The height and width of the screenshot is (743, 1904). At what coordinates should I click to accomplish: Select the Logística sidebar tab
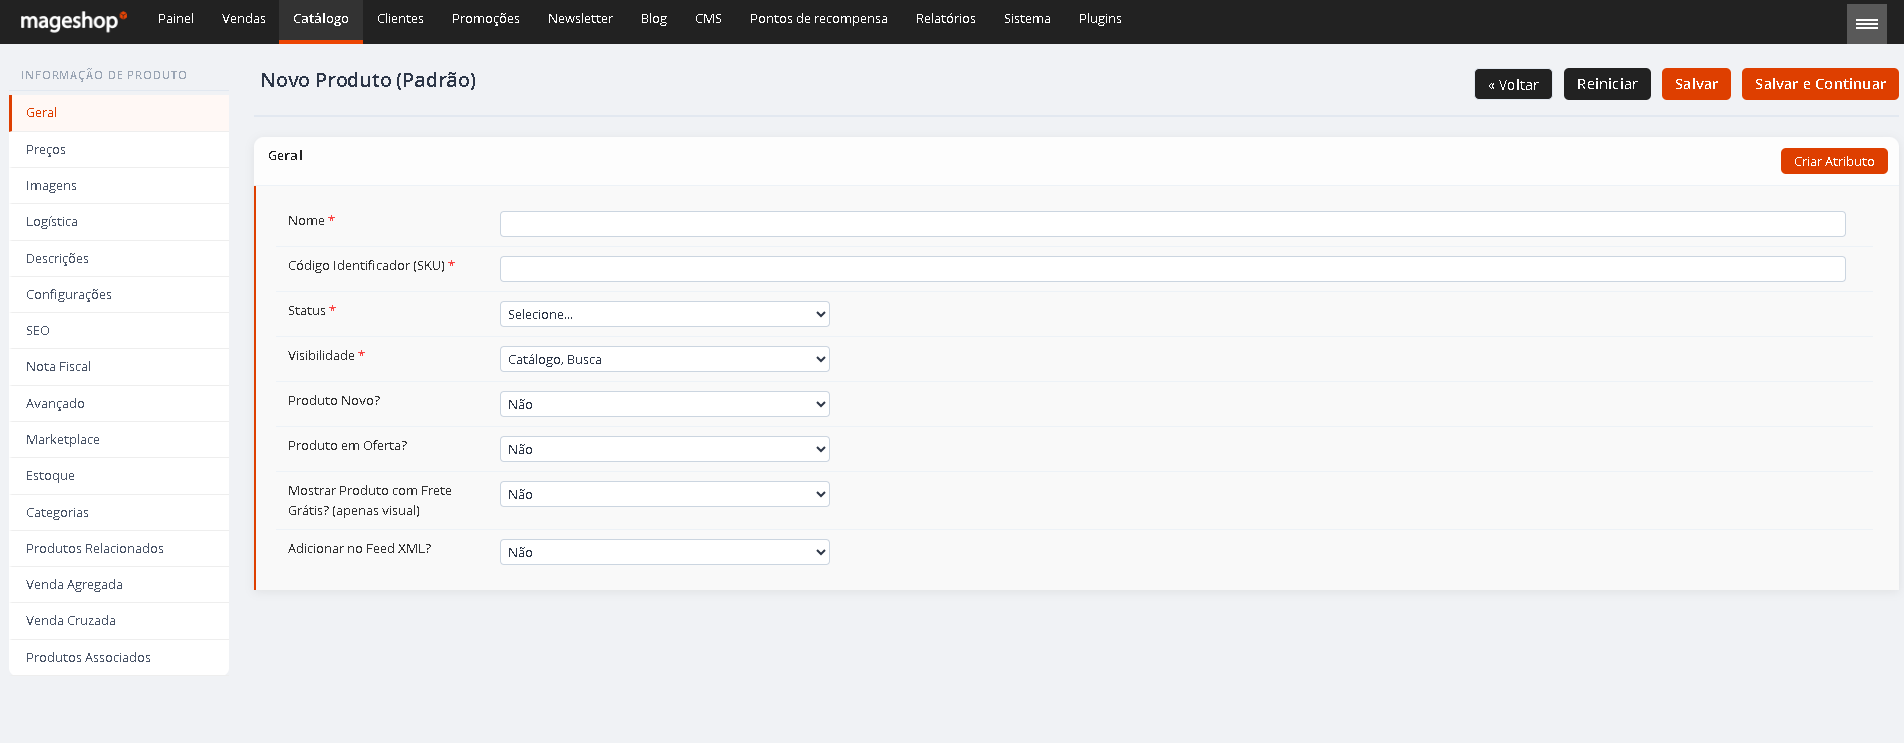point(119,222)
